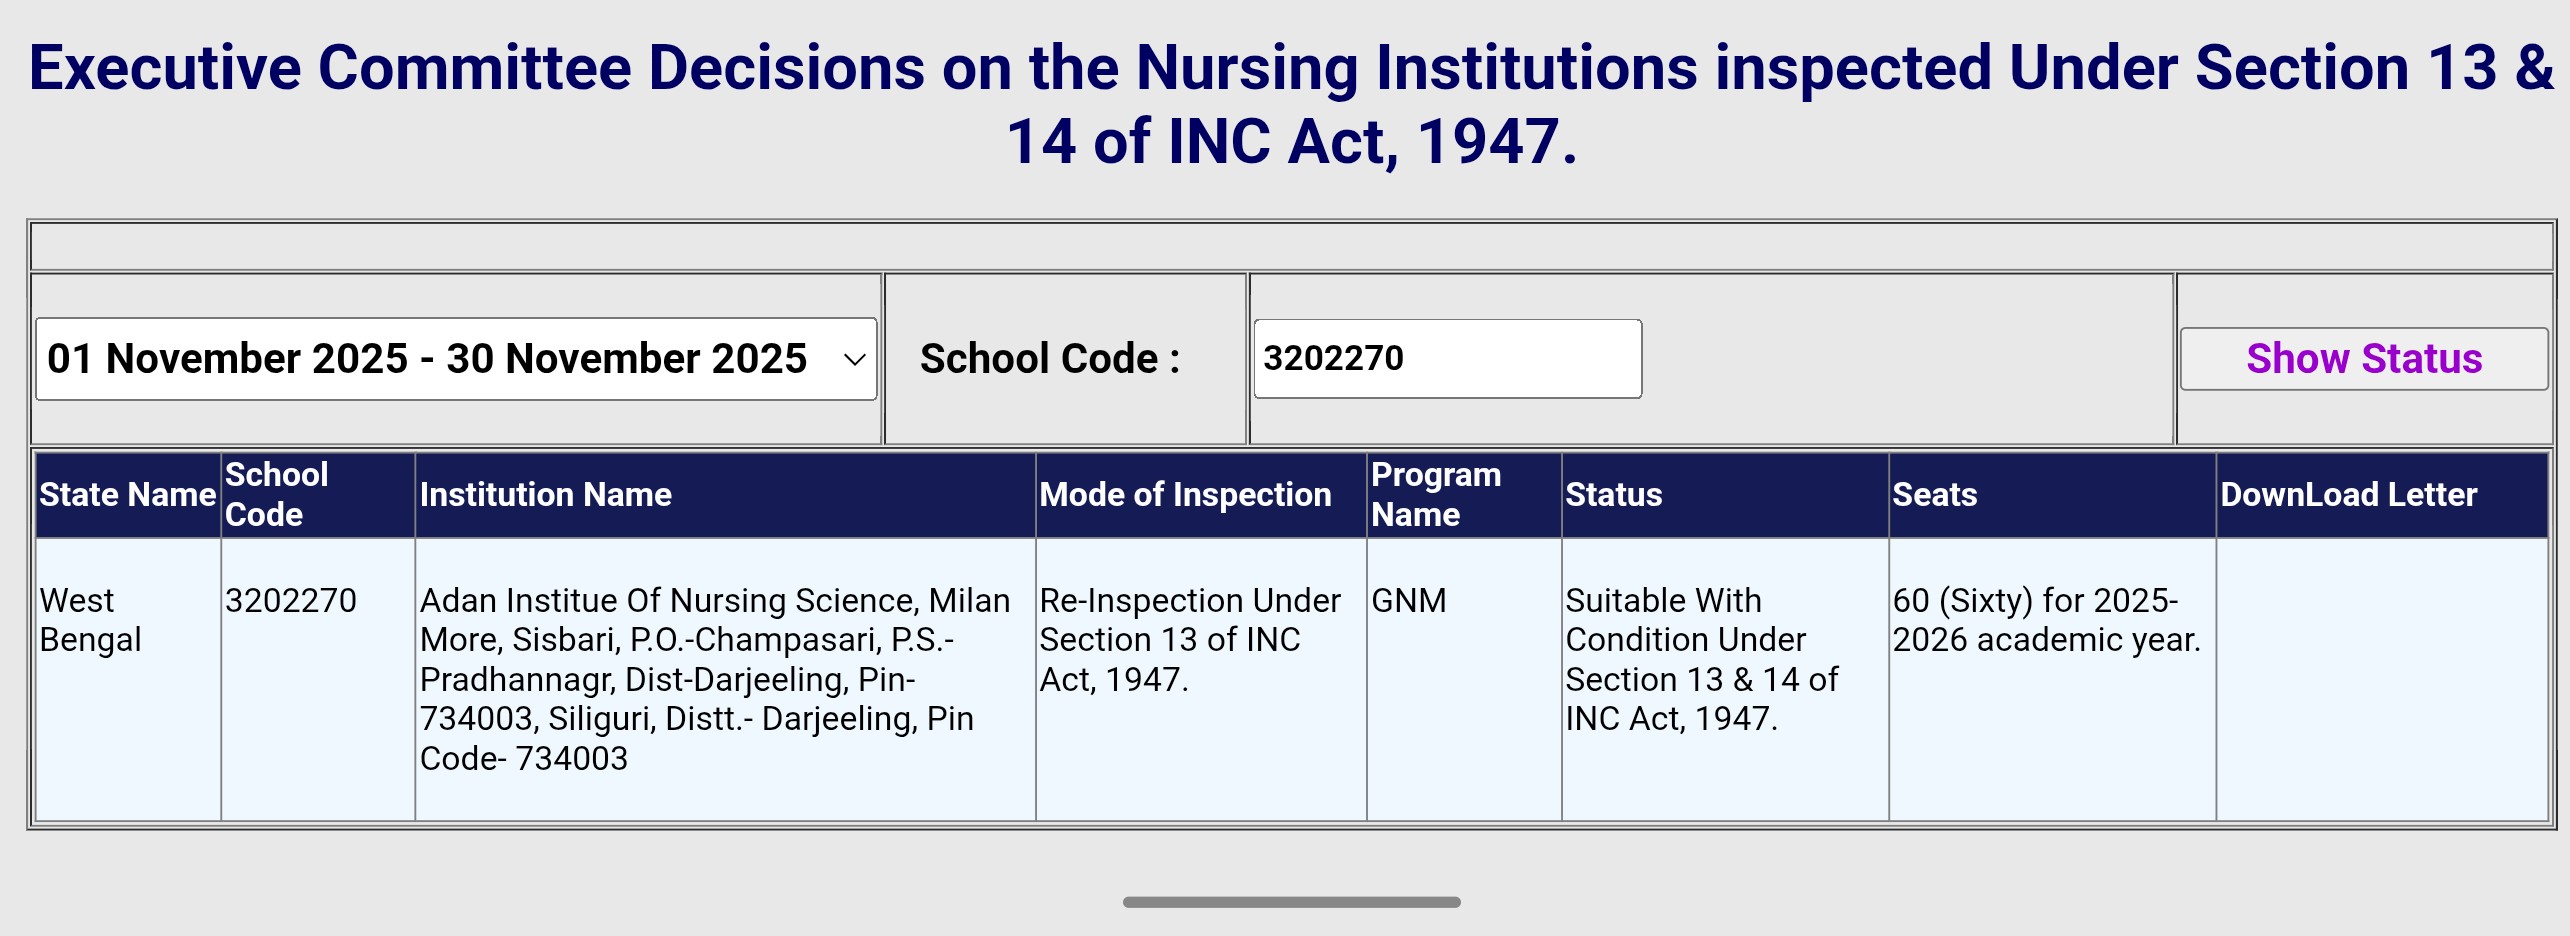Click the DownLoad Letter column header
Screen dimensions: 2570x936
click(2349, 495)
